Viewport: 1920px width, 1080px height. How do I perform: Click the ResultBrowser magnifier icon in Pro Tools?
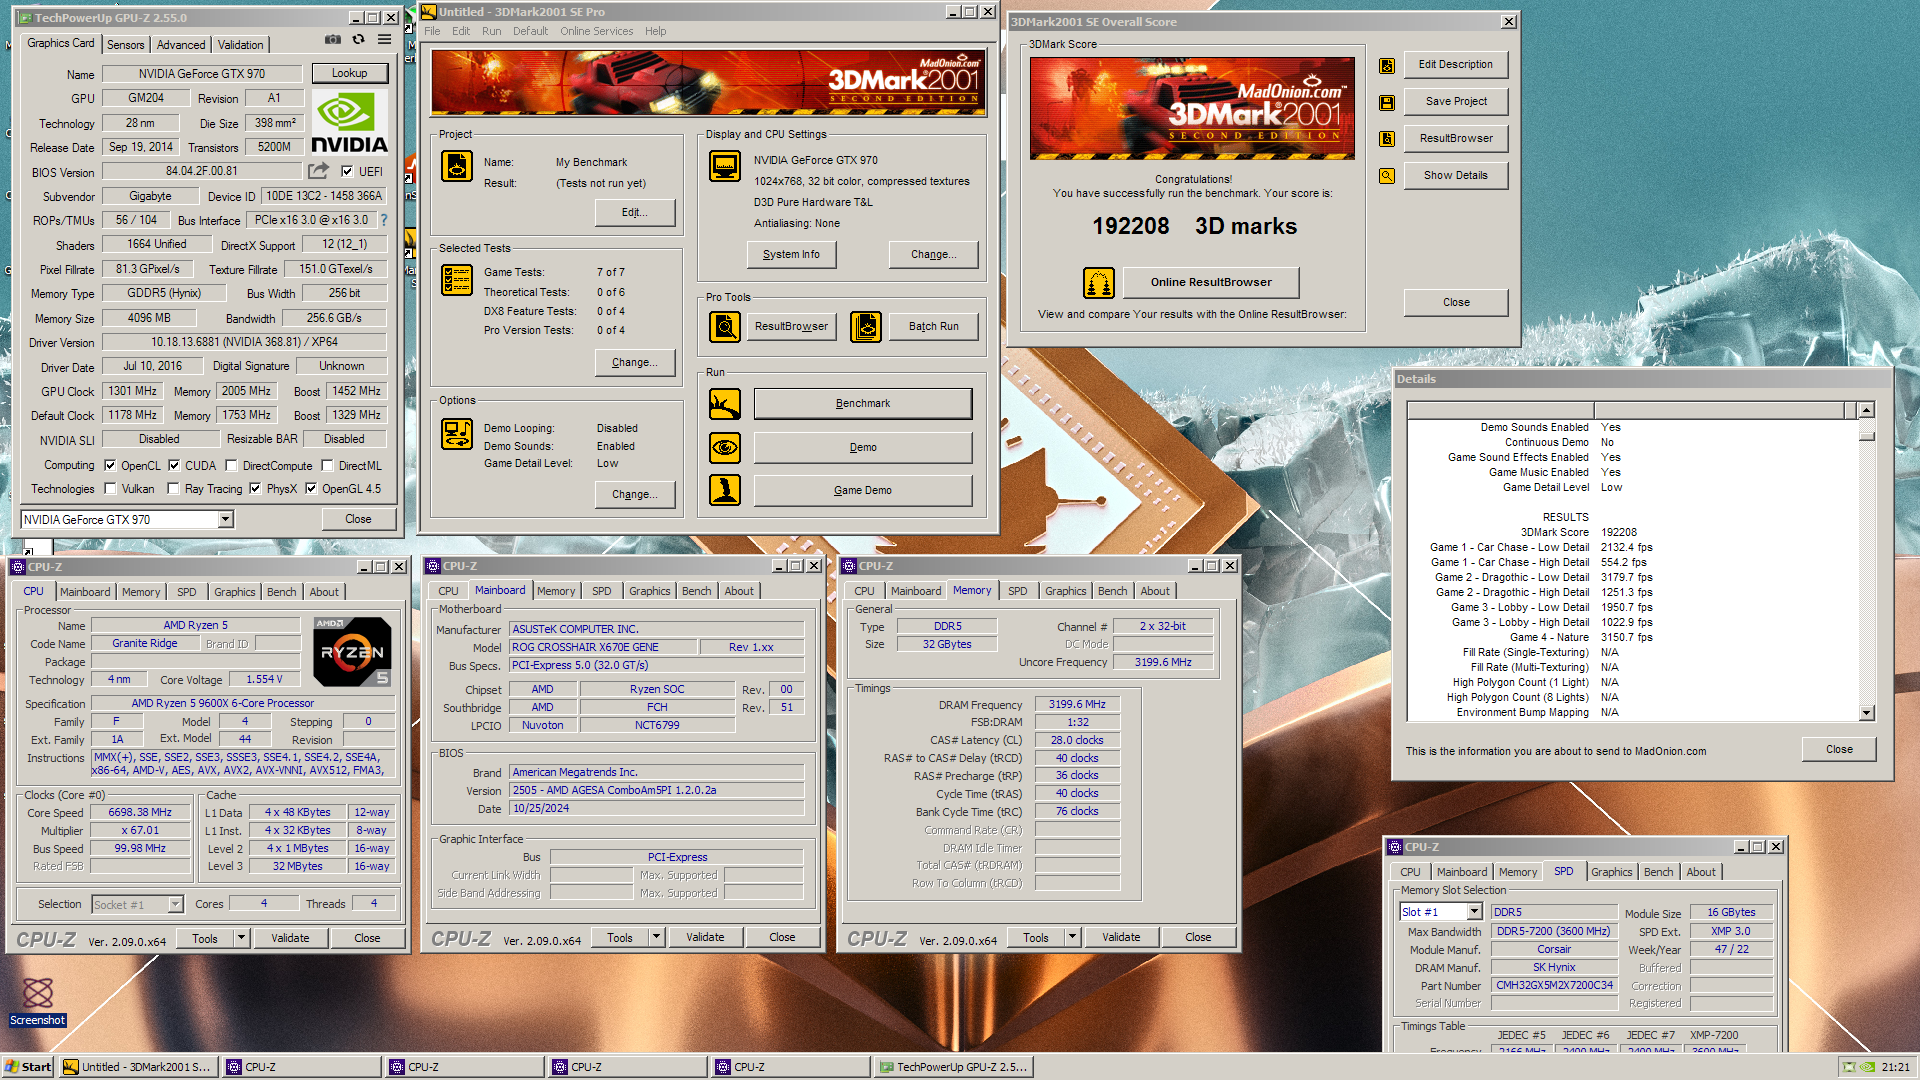click(x=725, y=326)
